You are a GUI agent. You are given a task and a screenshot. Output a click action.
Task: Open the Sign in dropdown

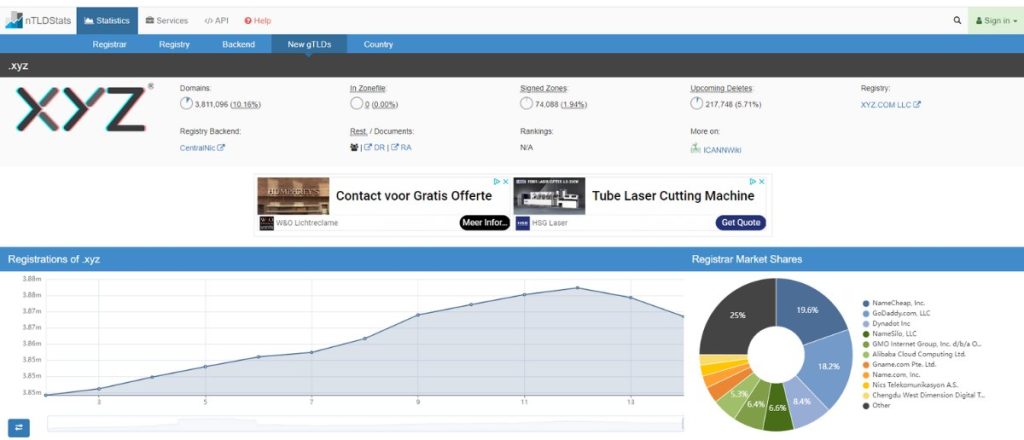995,20
